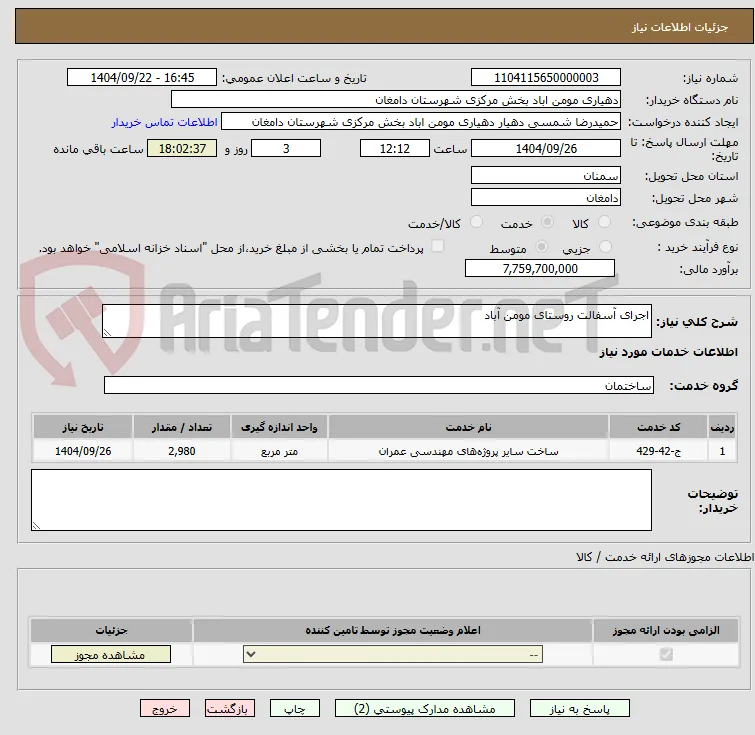This screenshot has height=735, width=755.
Task: Click the تعداد / مقدار column header
Action: pos(182,427)
